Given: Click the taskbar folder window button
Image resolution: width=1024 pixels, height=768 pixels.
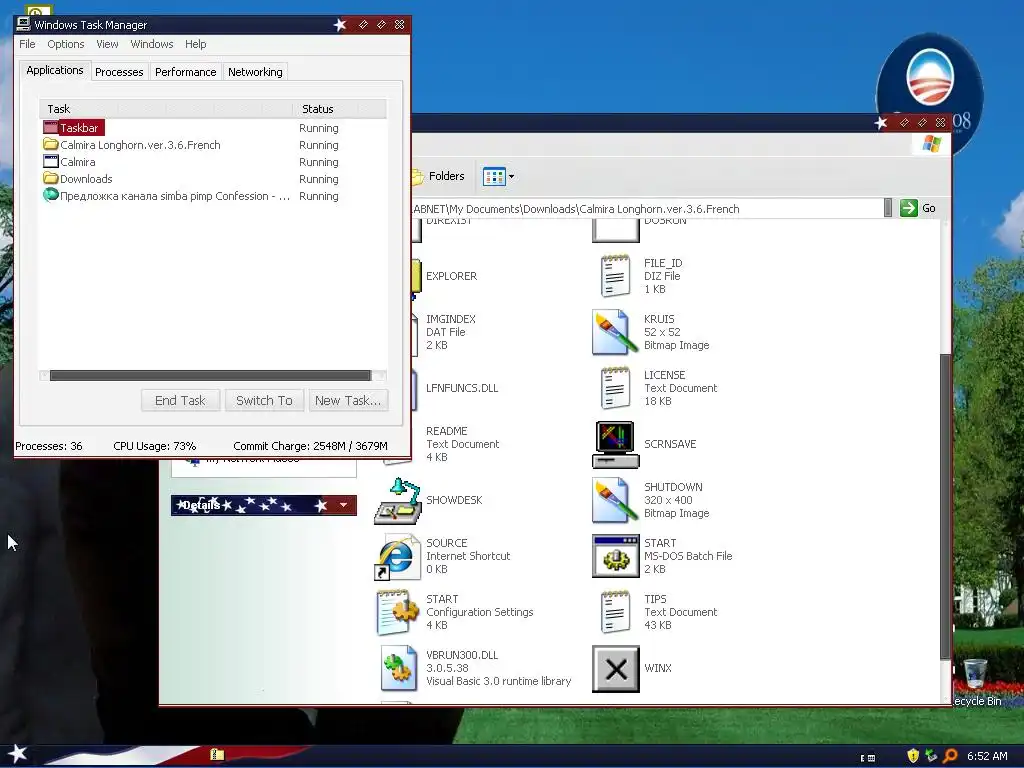Looking at the screenshot, I should pos(217,755).
